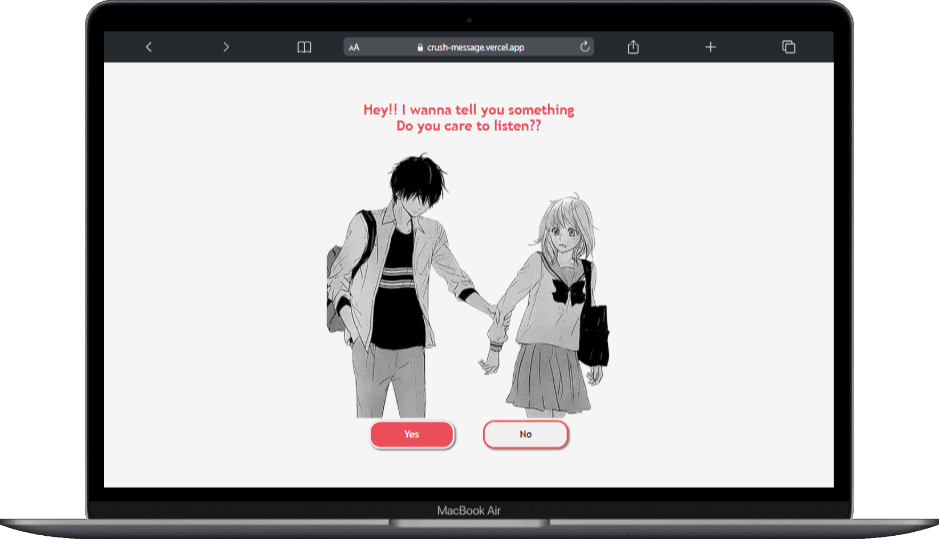The height and width of the screenshot is (539, 939).
Task: Go forward with the forward arrow
Action: pos(226,47)
